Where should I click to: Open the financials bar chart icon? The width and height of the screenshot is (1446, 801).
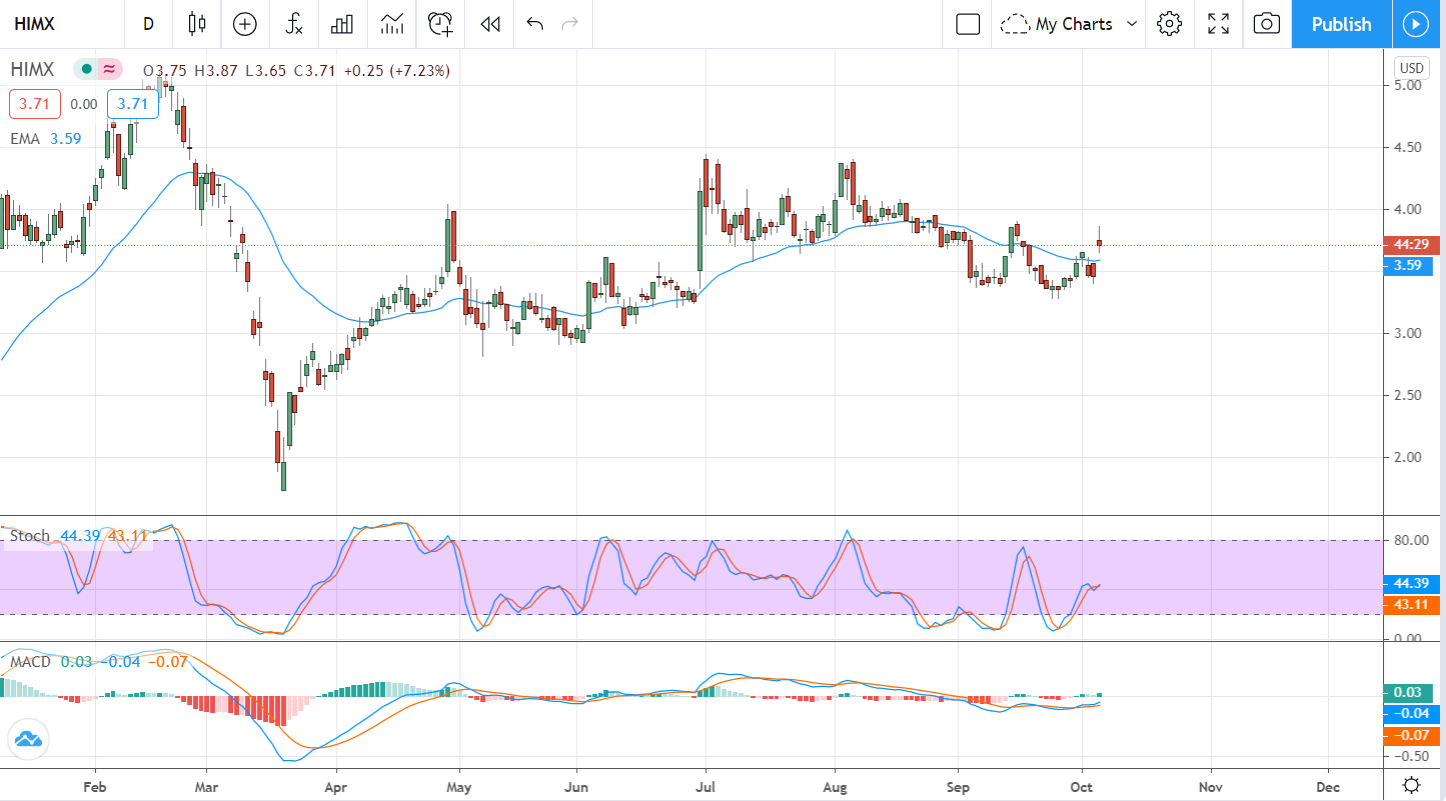pyautogui.click(x=343, y=24)
